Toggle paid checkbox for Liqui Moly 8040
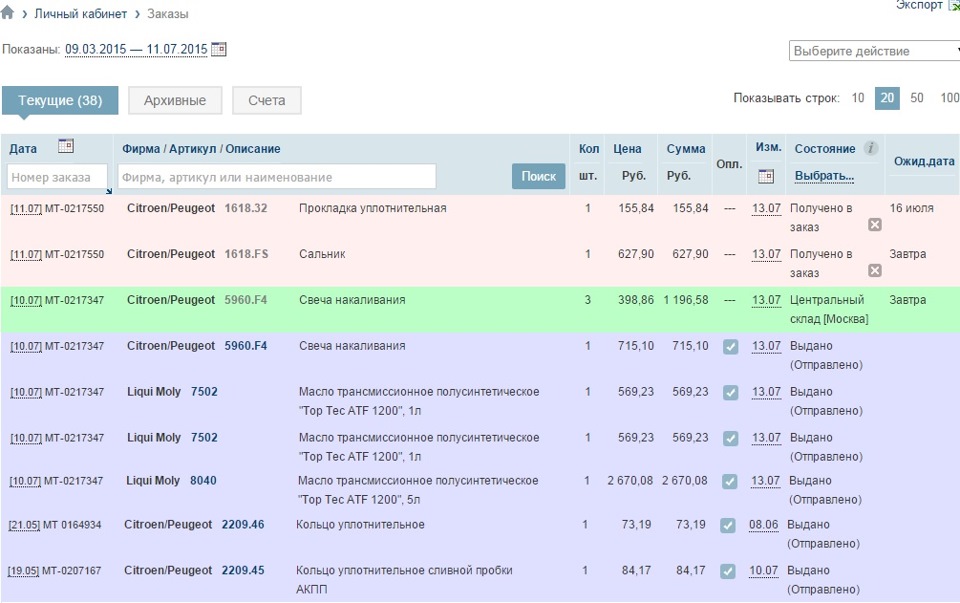Viewport: 960px width, 603px height. (730, 483)
